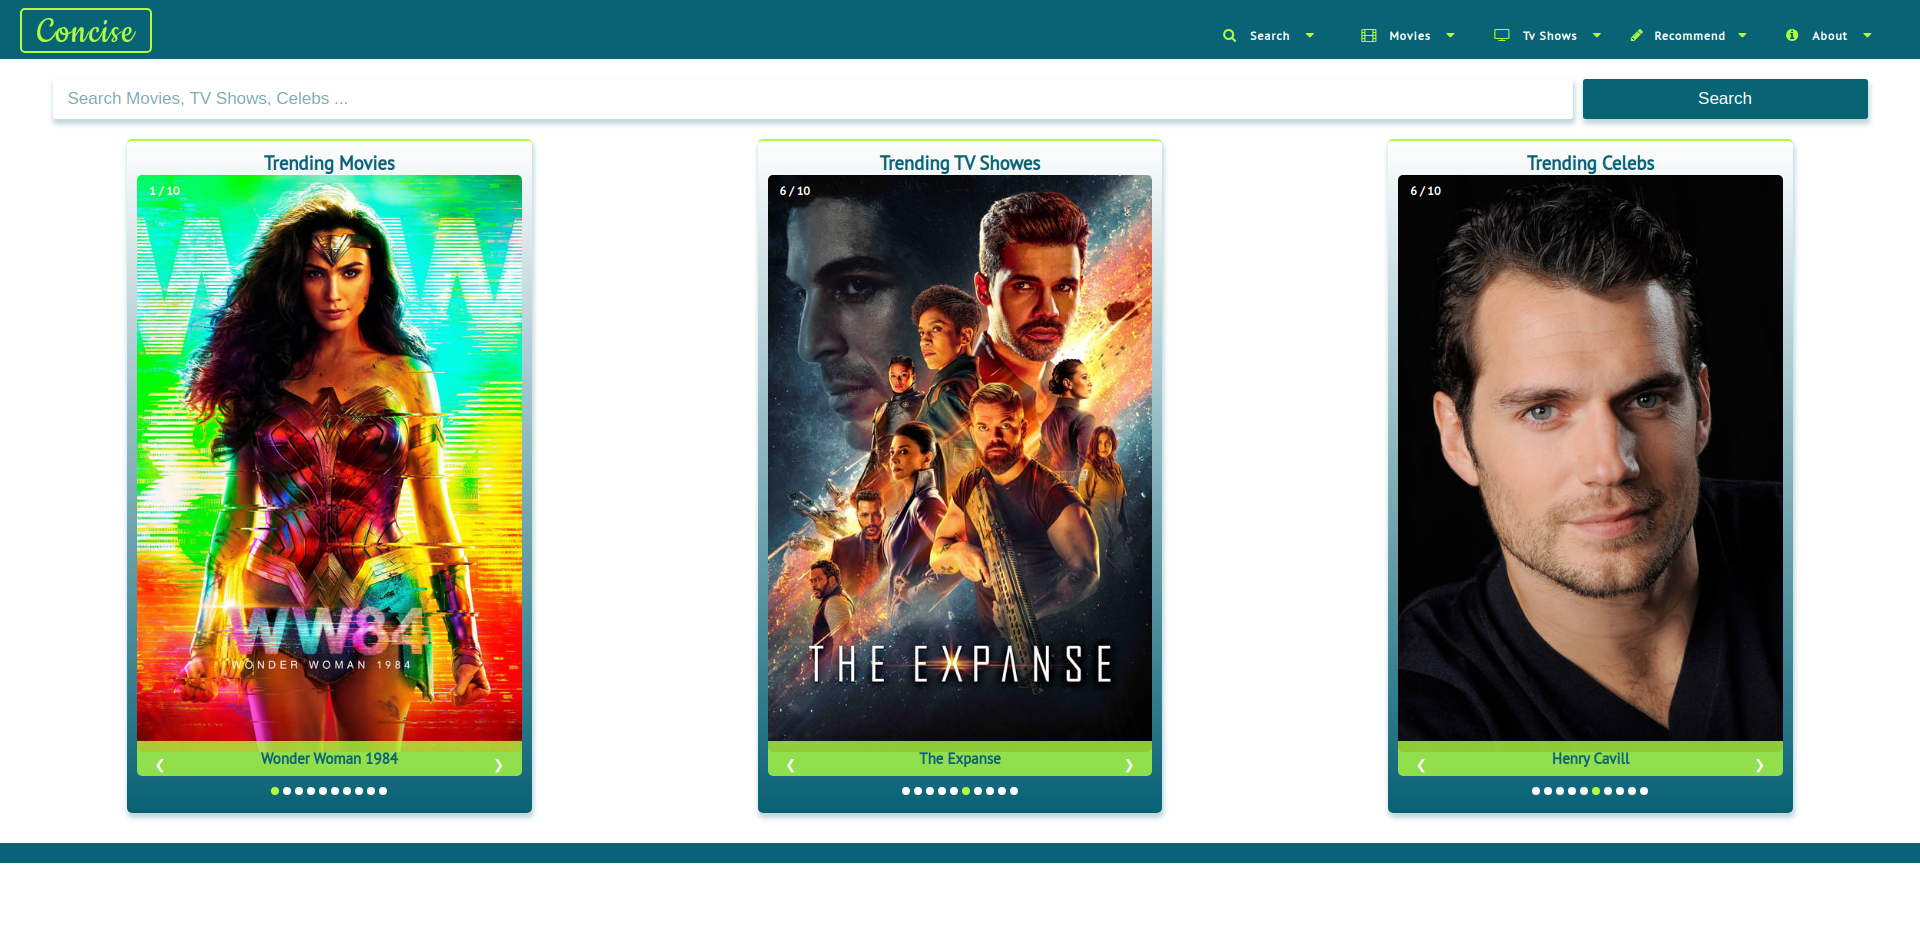Screen dimensions: 1920x949
Task: Click the pencil Recommend icon
Action: (x=1636, y=35)
